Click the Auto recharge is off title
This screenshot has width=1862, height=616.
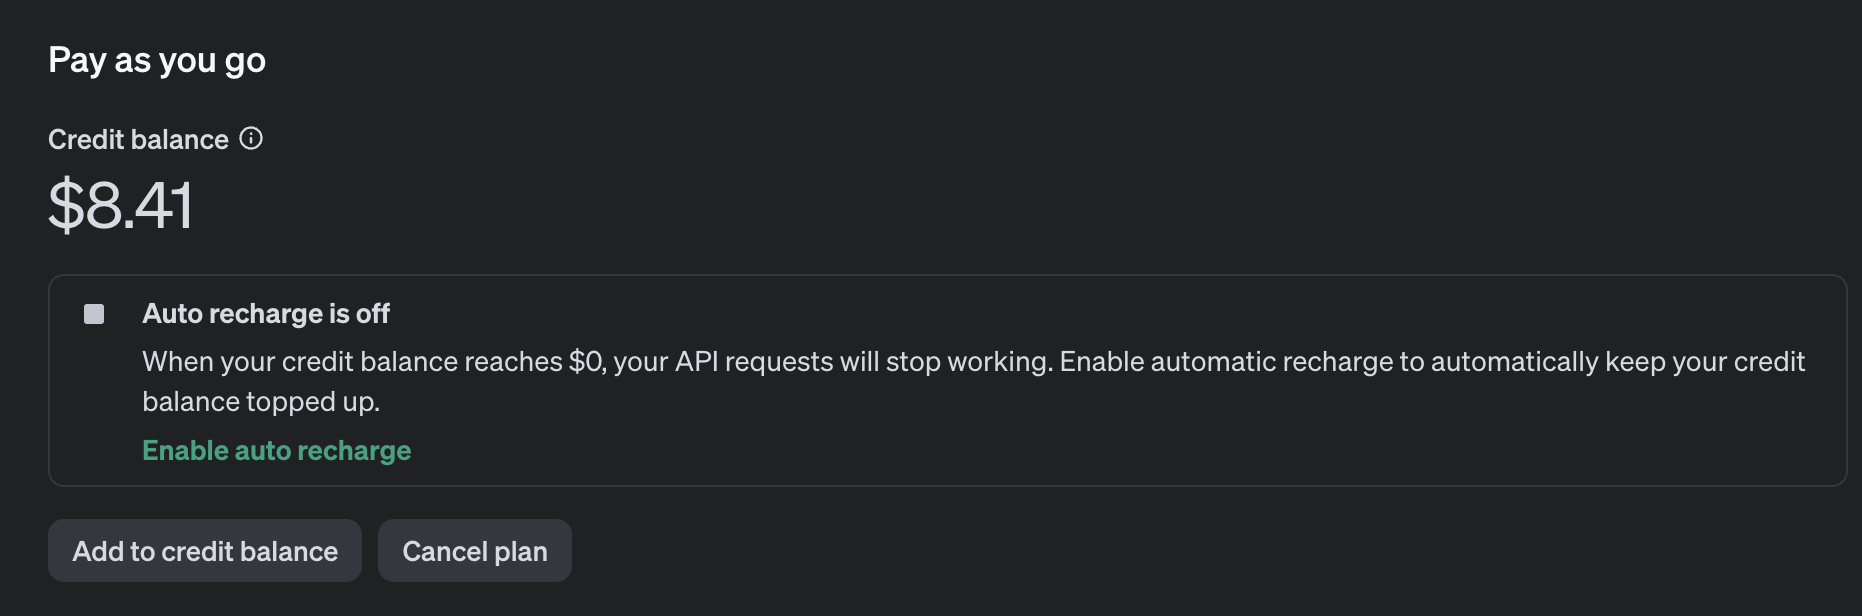[x=266, y=314]
